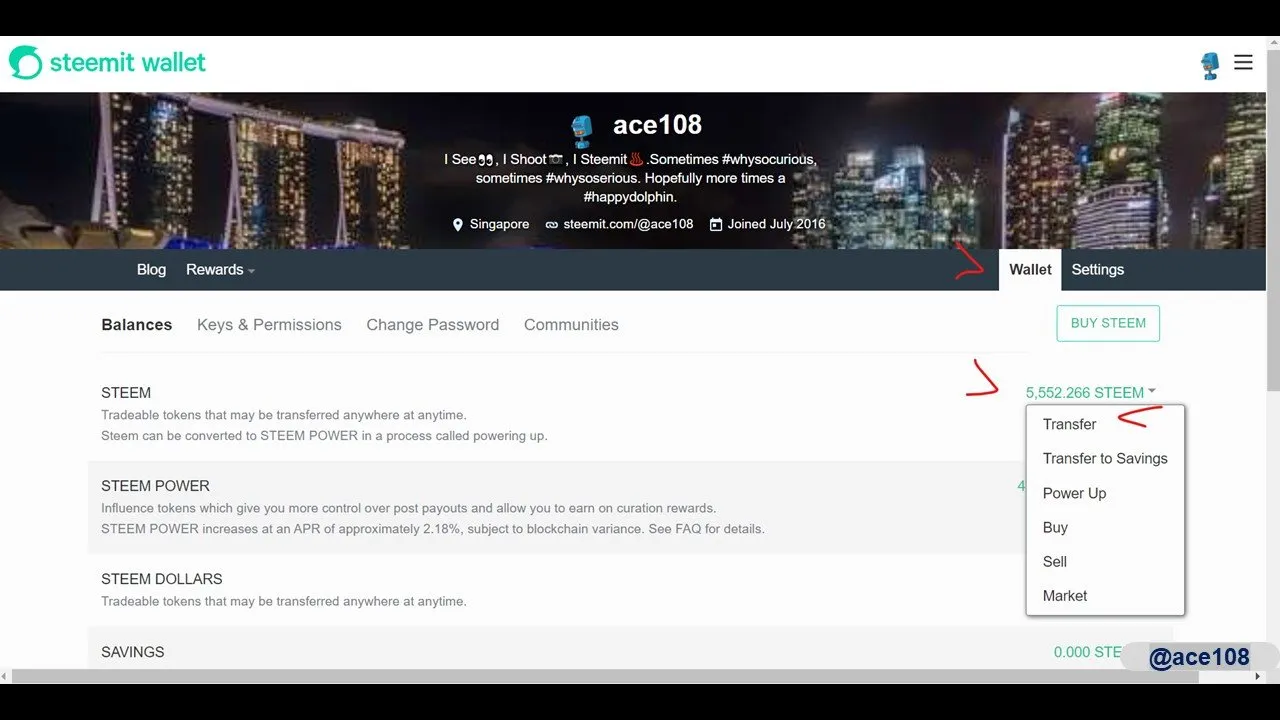Click the Singapore location pin icon
The height and width of the screenshot is (720, 1280).
tap(458, 224)
